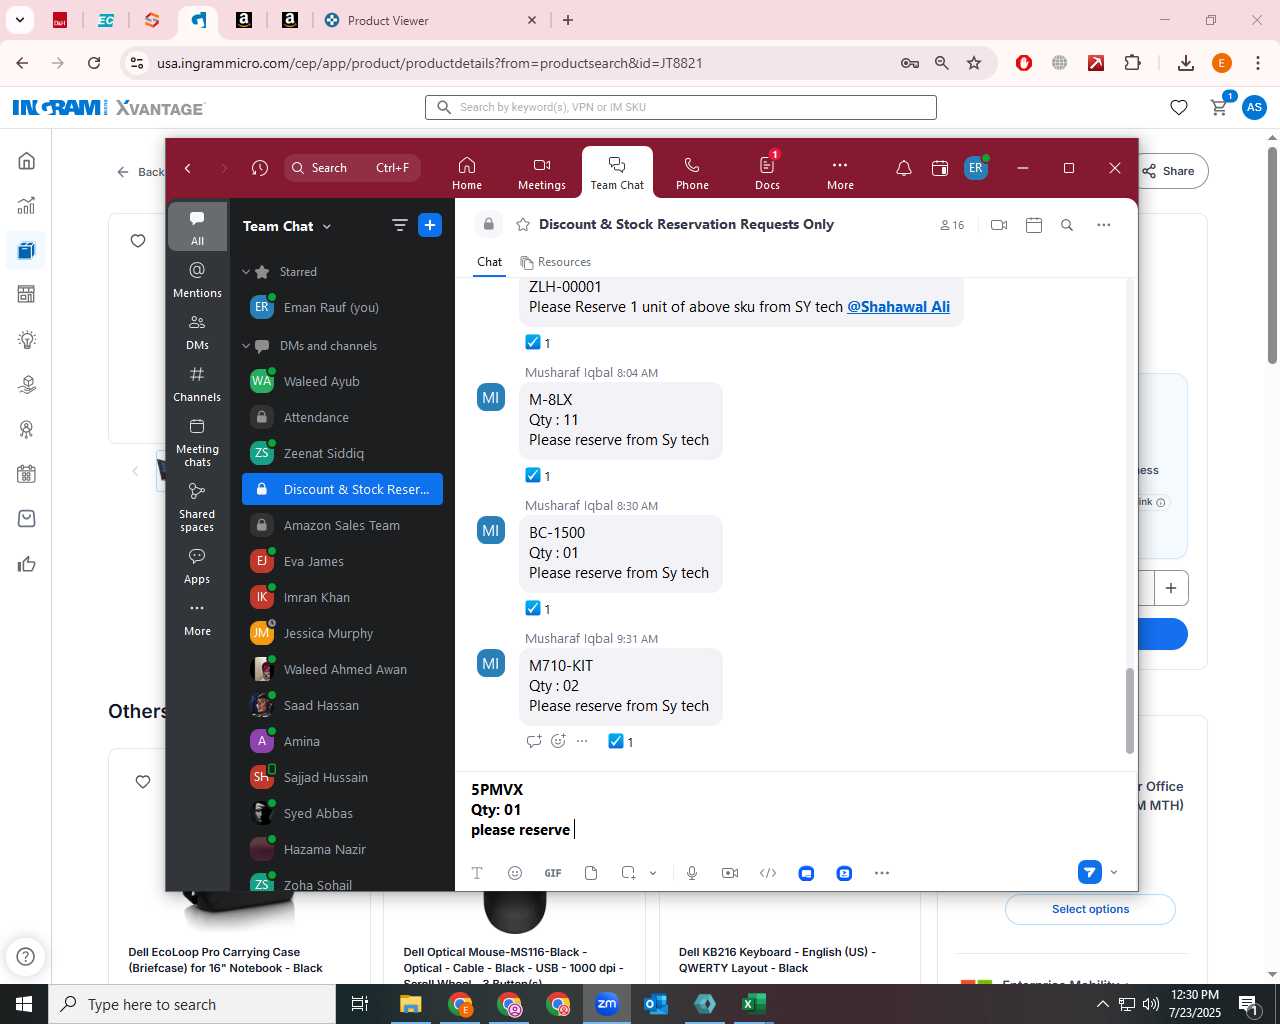Toggle checkmark reaction on ZLH-00001 message
Screen dimensions: 1280x1024
click(538, 343)
